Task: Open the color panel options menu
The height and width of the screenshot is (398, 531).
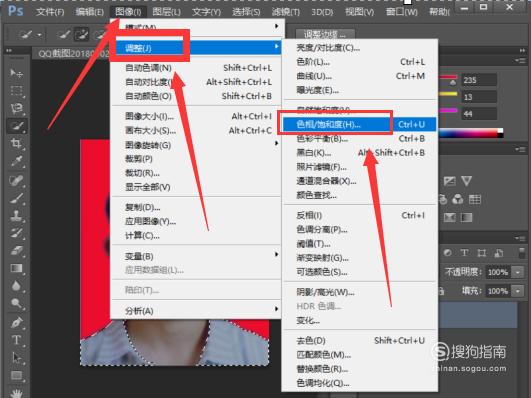Action: pyautogui.click(x=520, y=60)
